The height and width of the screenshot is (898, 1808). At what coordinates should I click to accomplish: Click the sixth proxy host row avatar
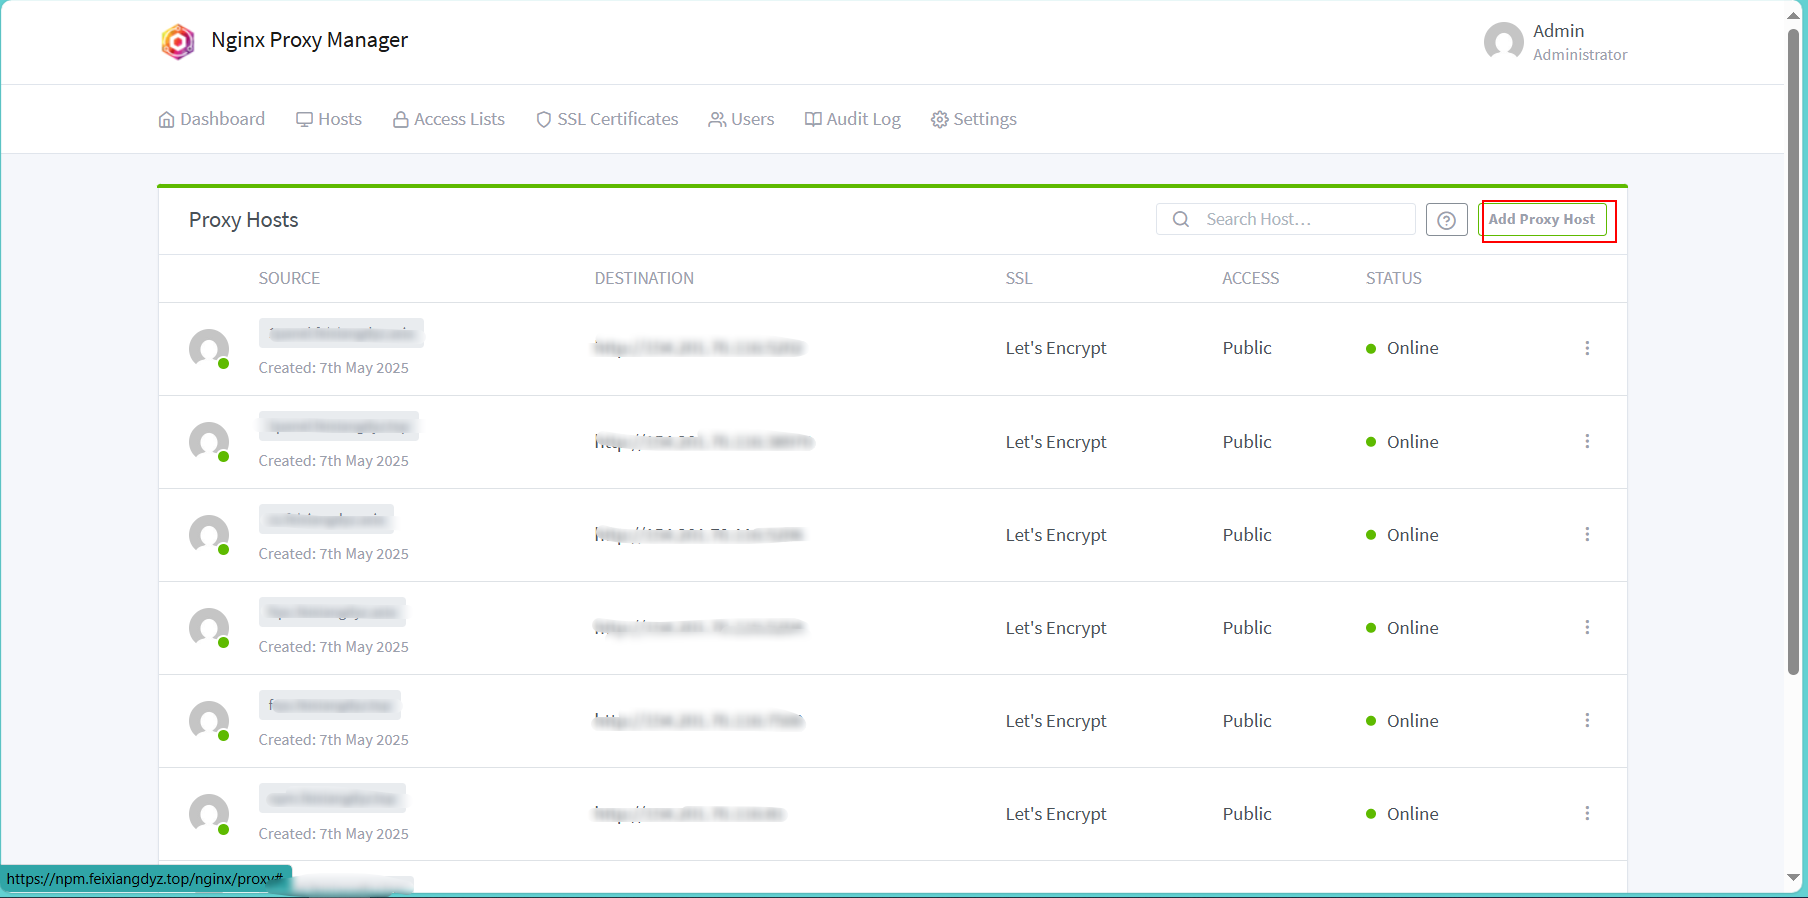pyautogui.click(x=209, y=814)
